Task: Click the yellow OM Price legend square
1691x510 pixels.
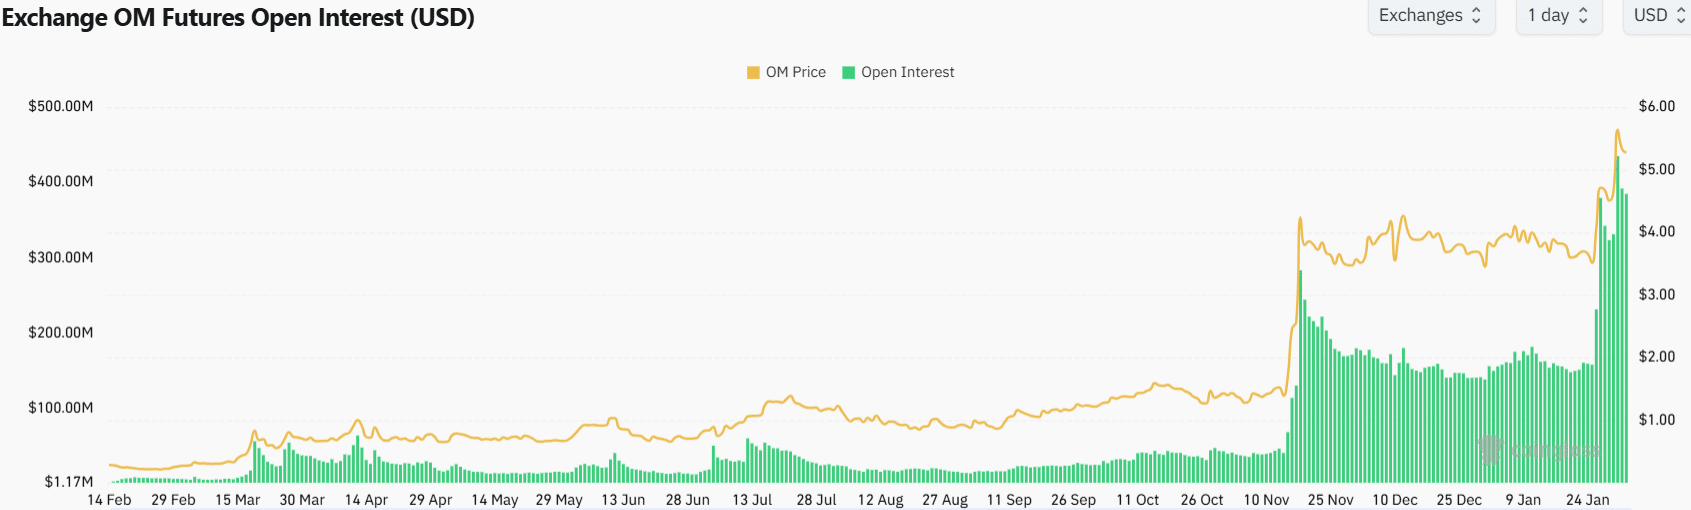Action: [753, 73]
